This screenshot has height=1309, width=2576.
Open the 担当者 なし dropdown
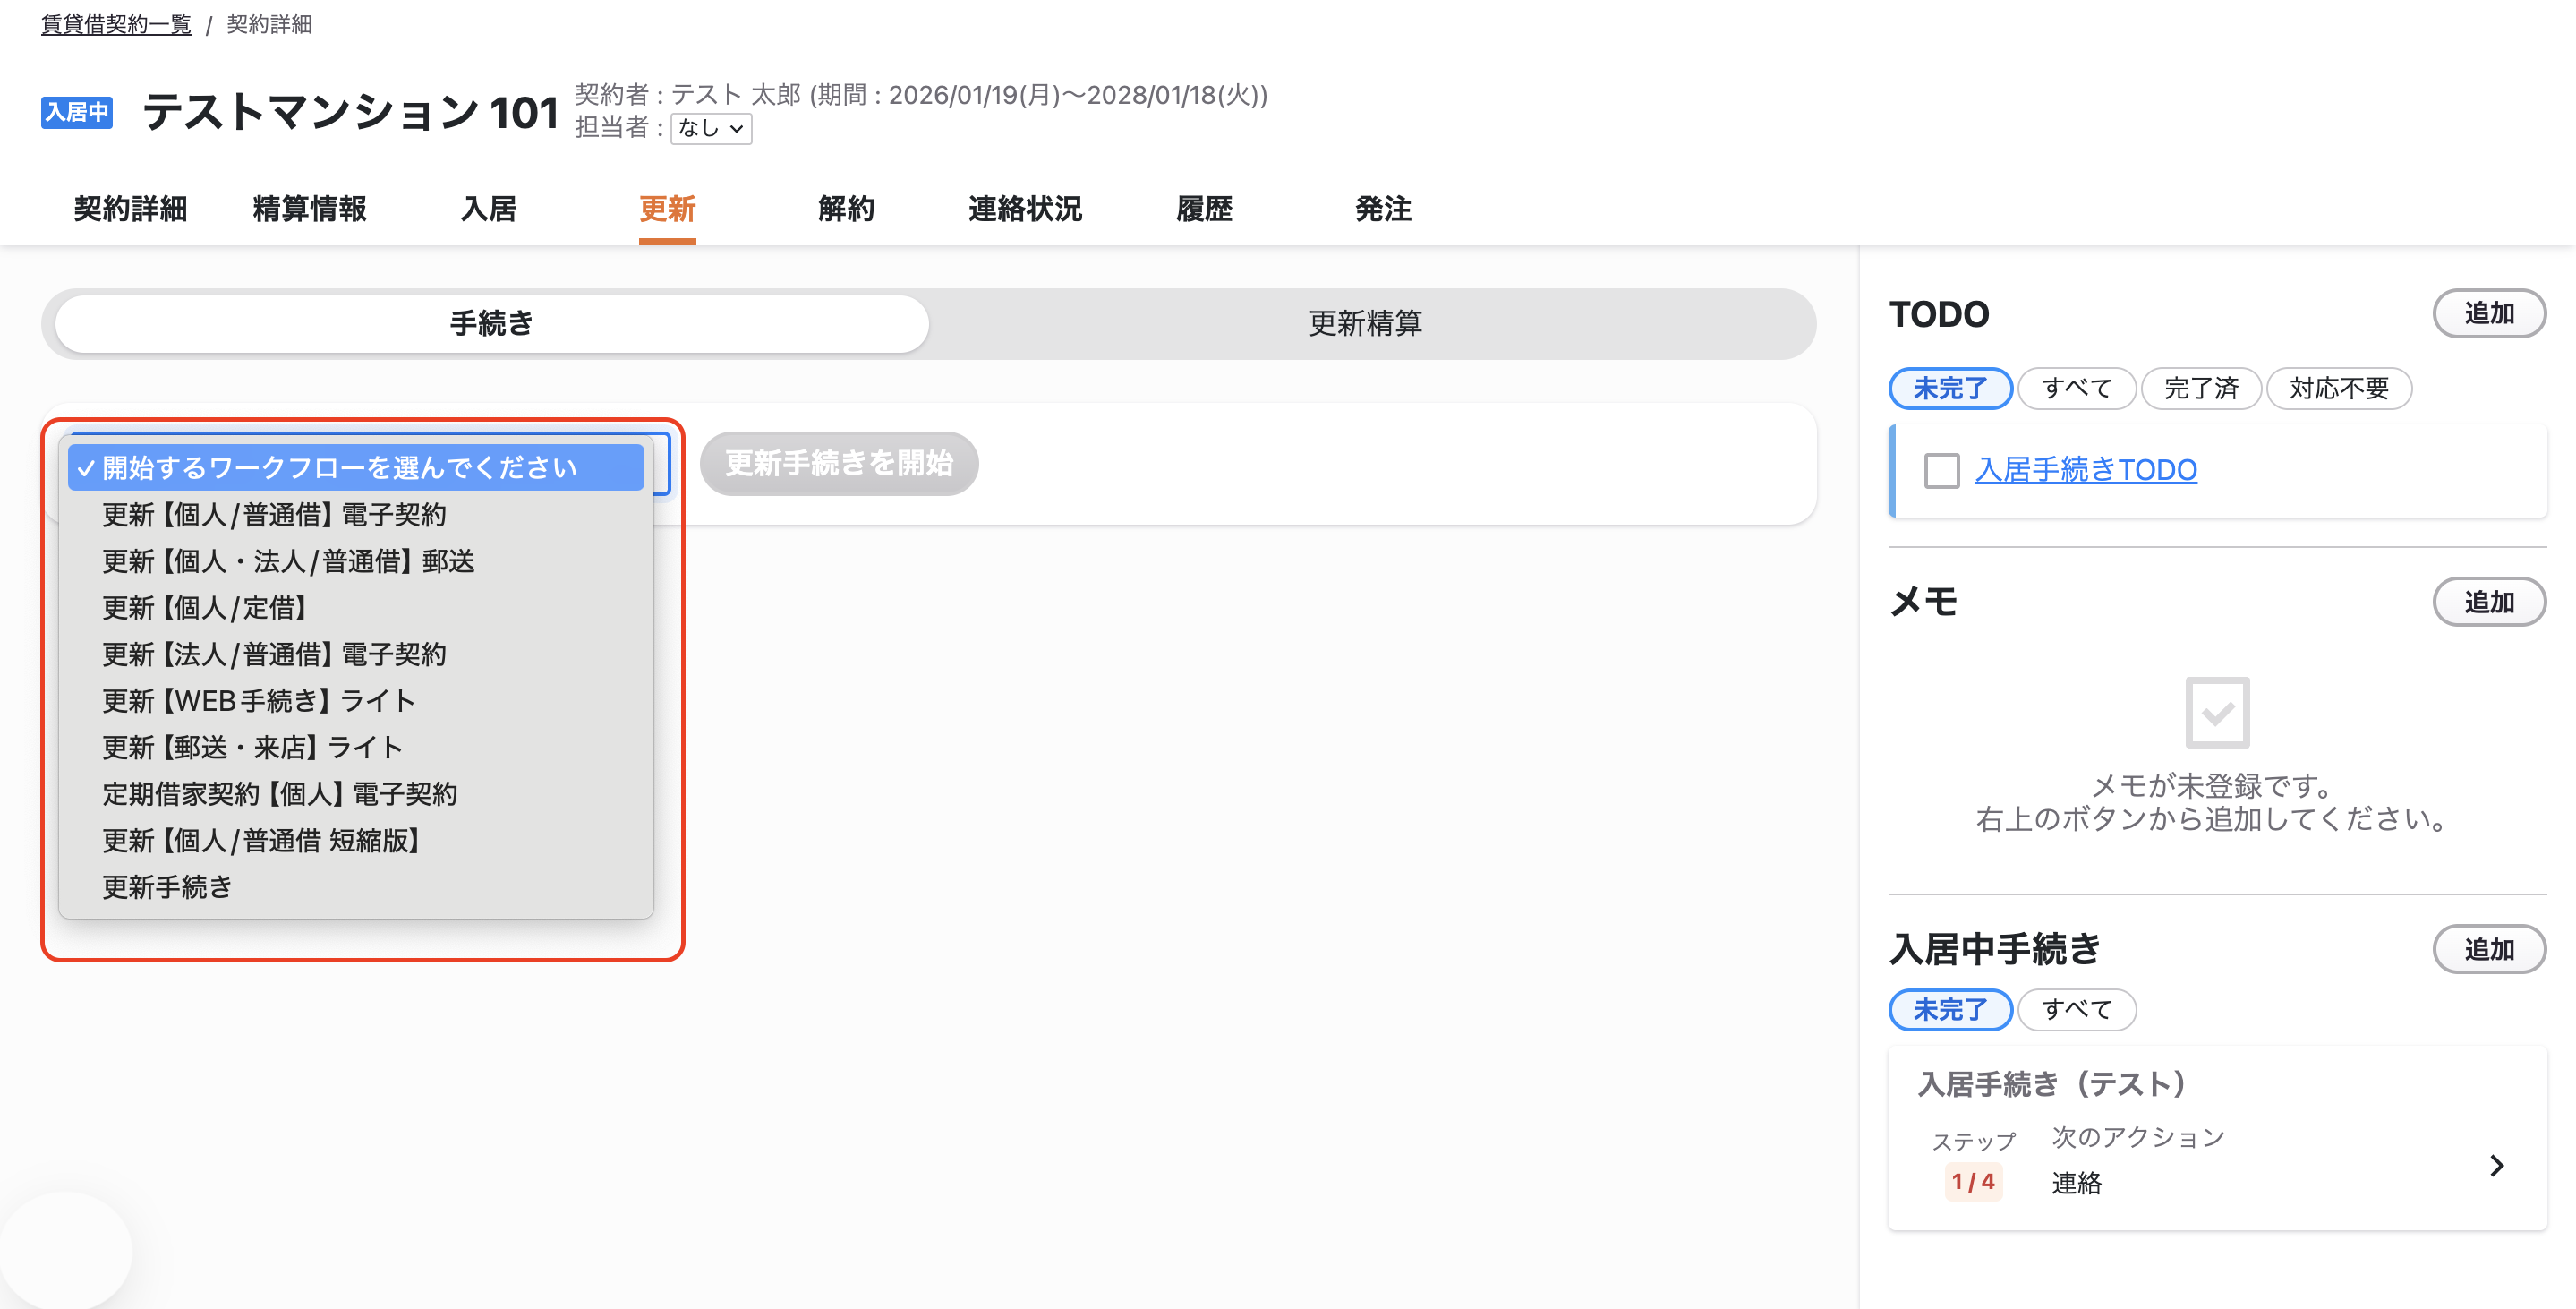(x=711, y=128)
